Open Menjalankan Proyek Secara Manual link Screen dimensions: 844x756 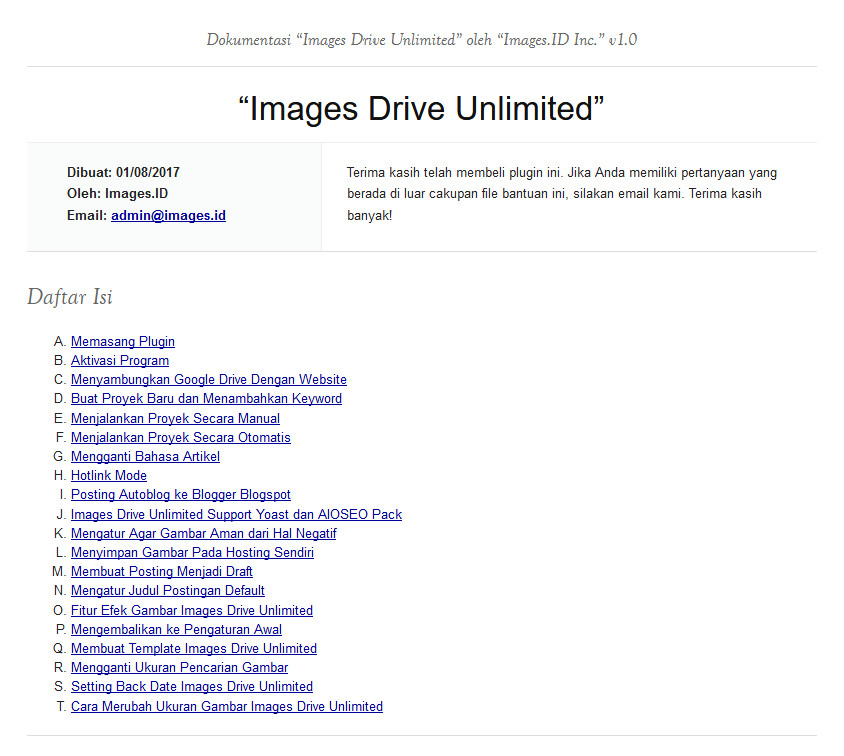[x=175, y=418]
